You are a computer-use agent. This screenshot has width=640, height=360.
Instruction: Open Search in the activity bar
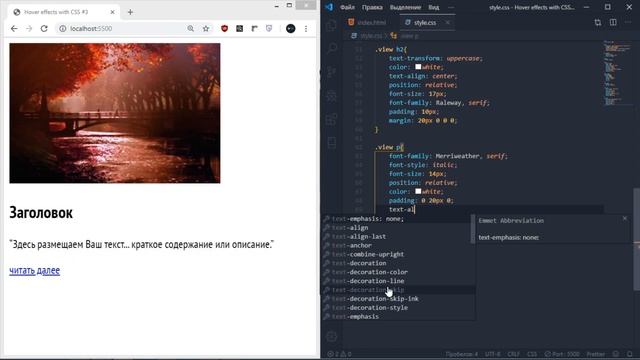pos(331,48)
